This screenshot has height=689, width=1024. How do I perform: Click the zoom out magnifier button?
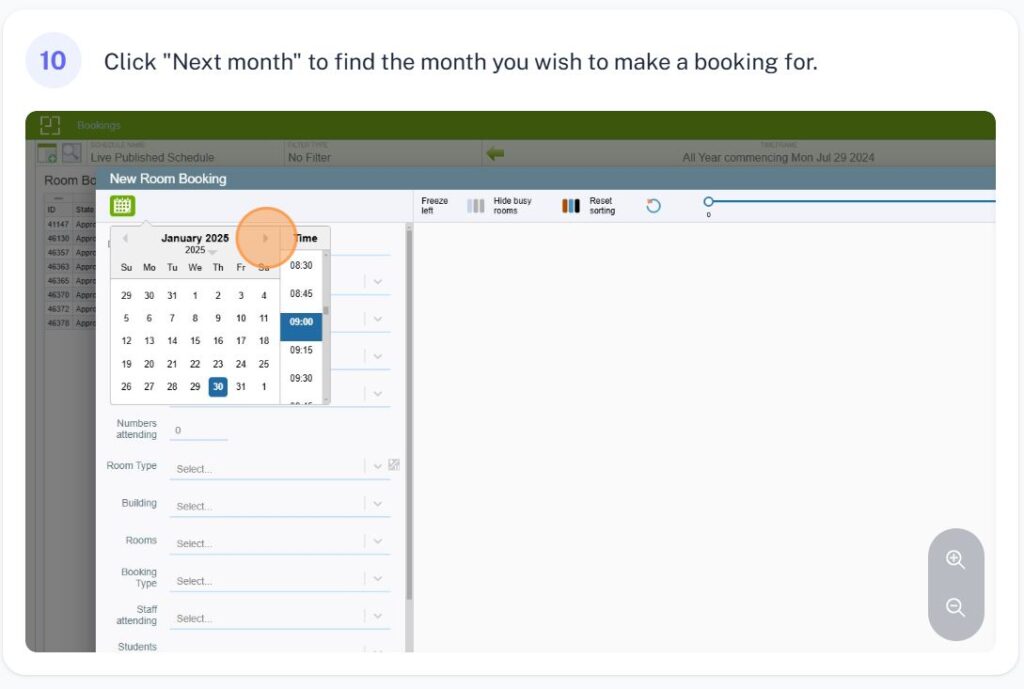click(955, 608)
